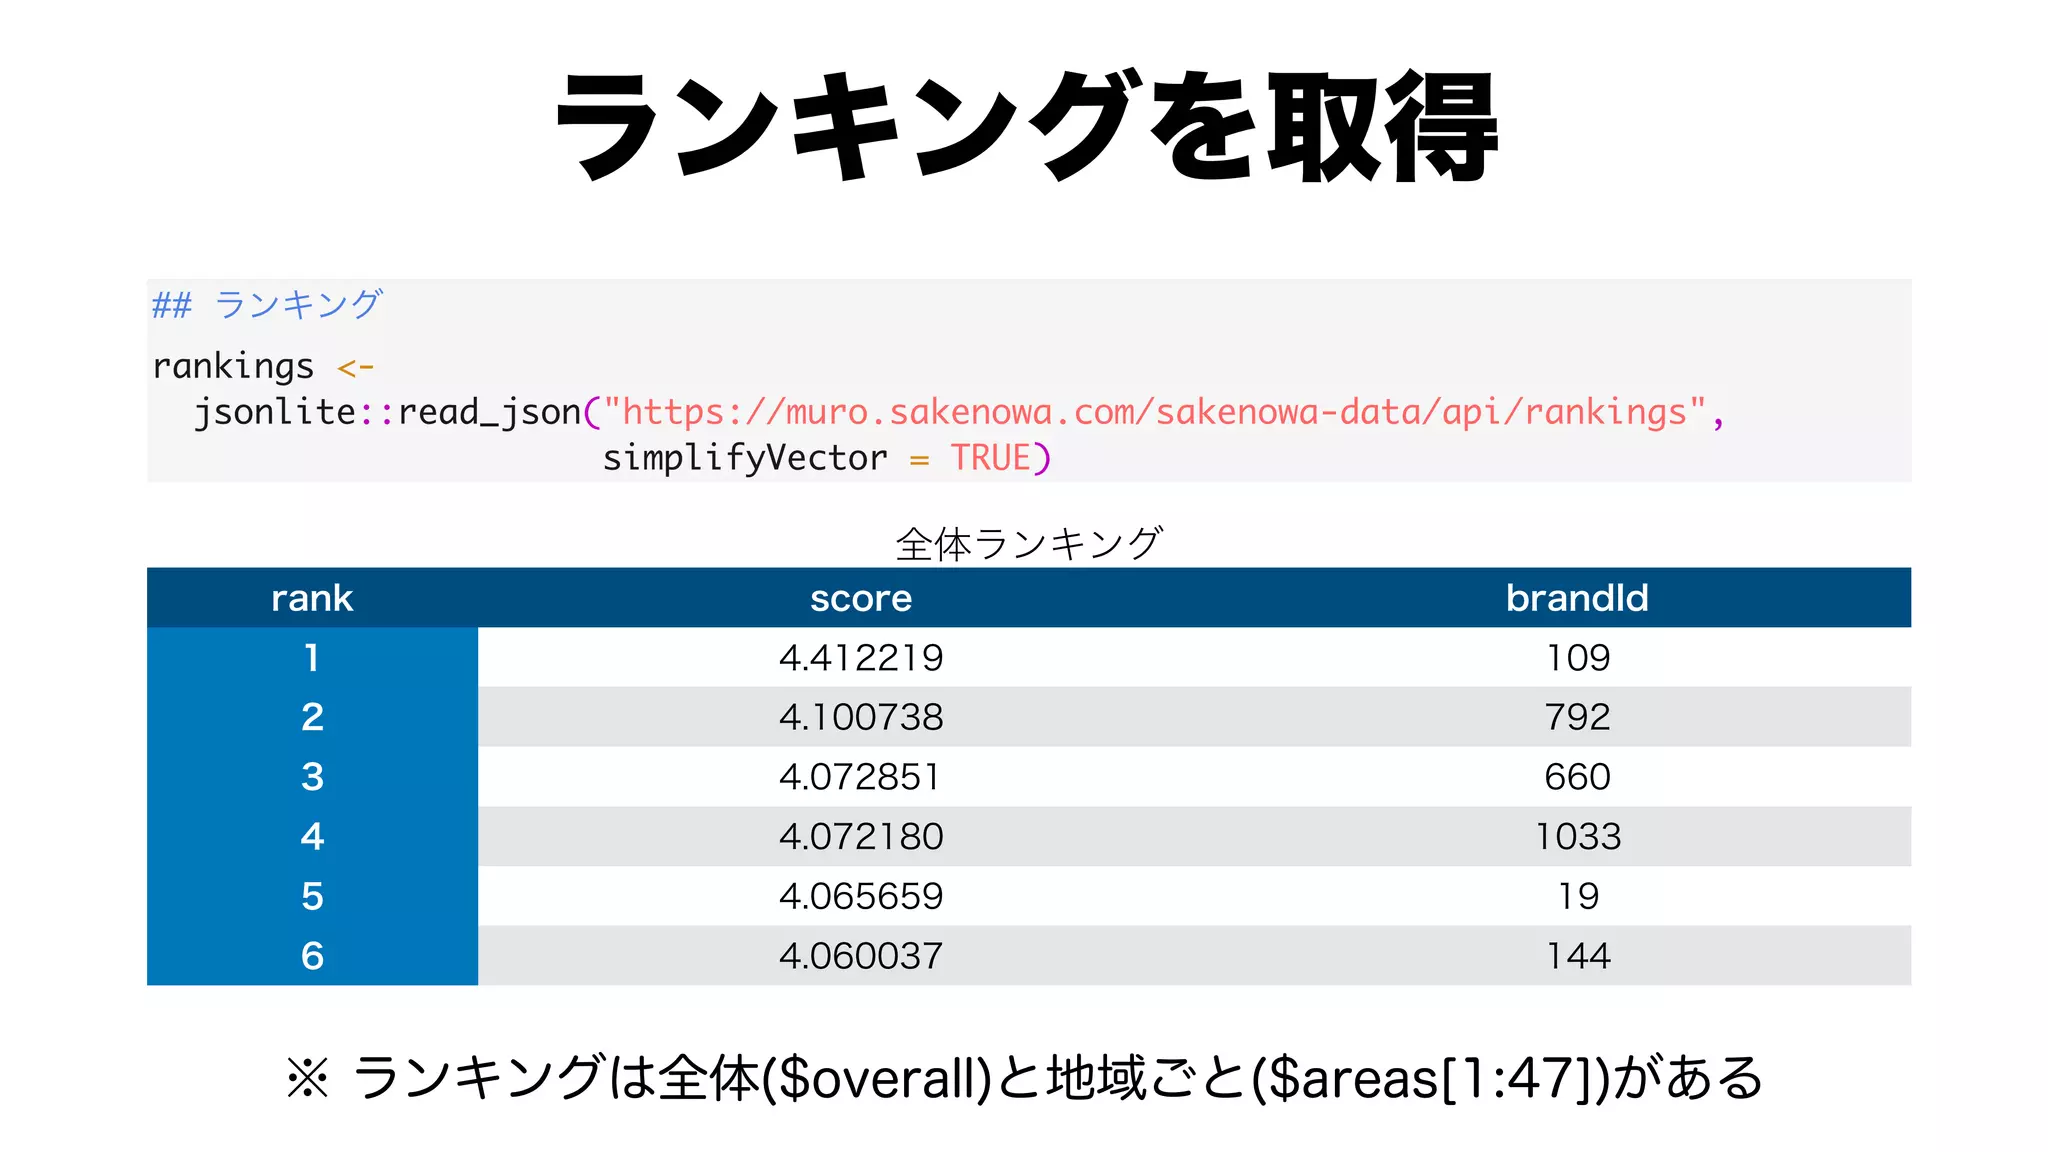Click brandId value 144
The image size is (2048, 1152).
point(1578,956)
